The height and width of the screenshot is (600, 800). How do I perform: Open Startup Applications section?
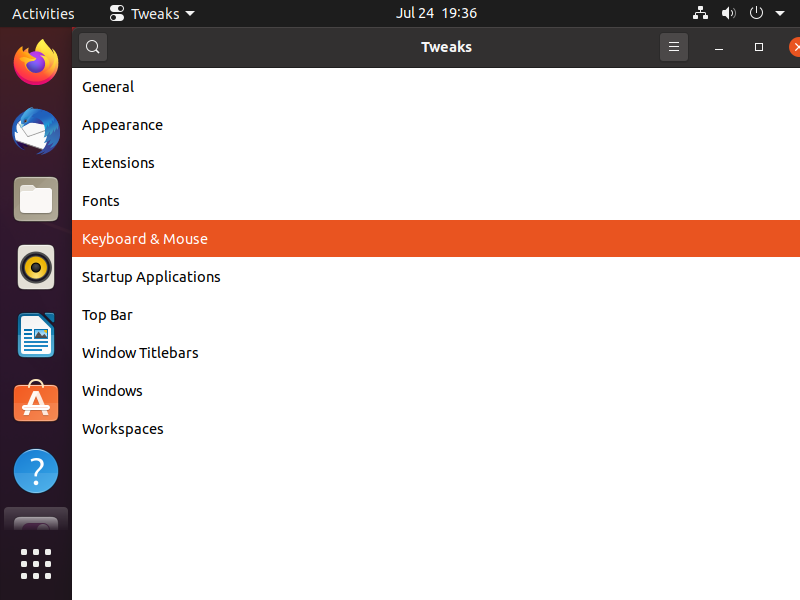click(x=436, y=277)
